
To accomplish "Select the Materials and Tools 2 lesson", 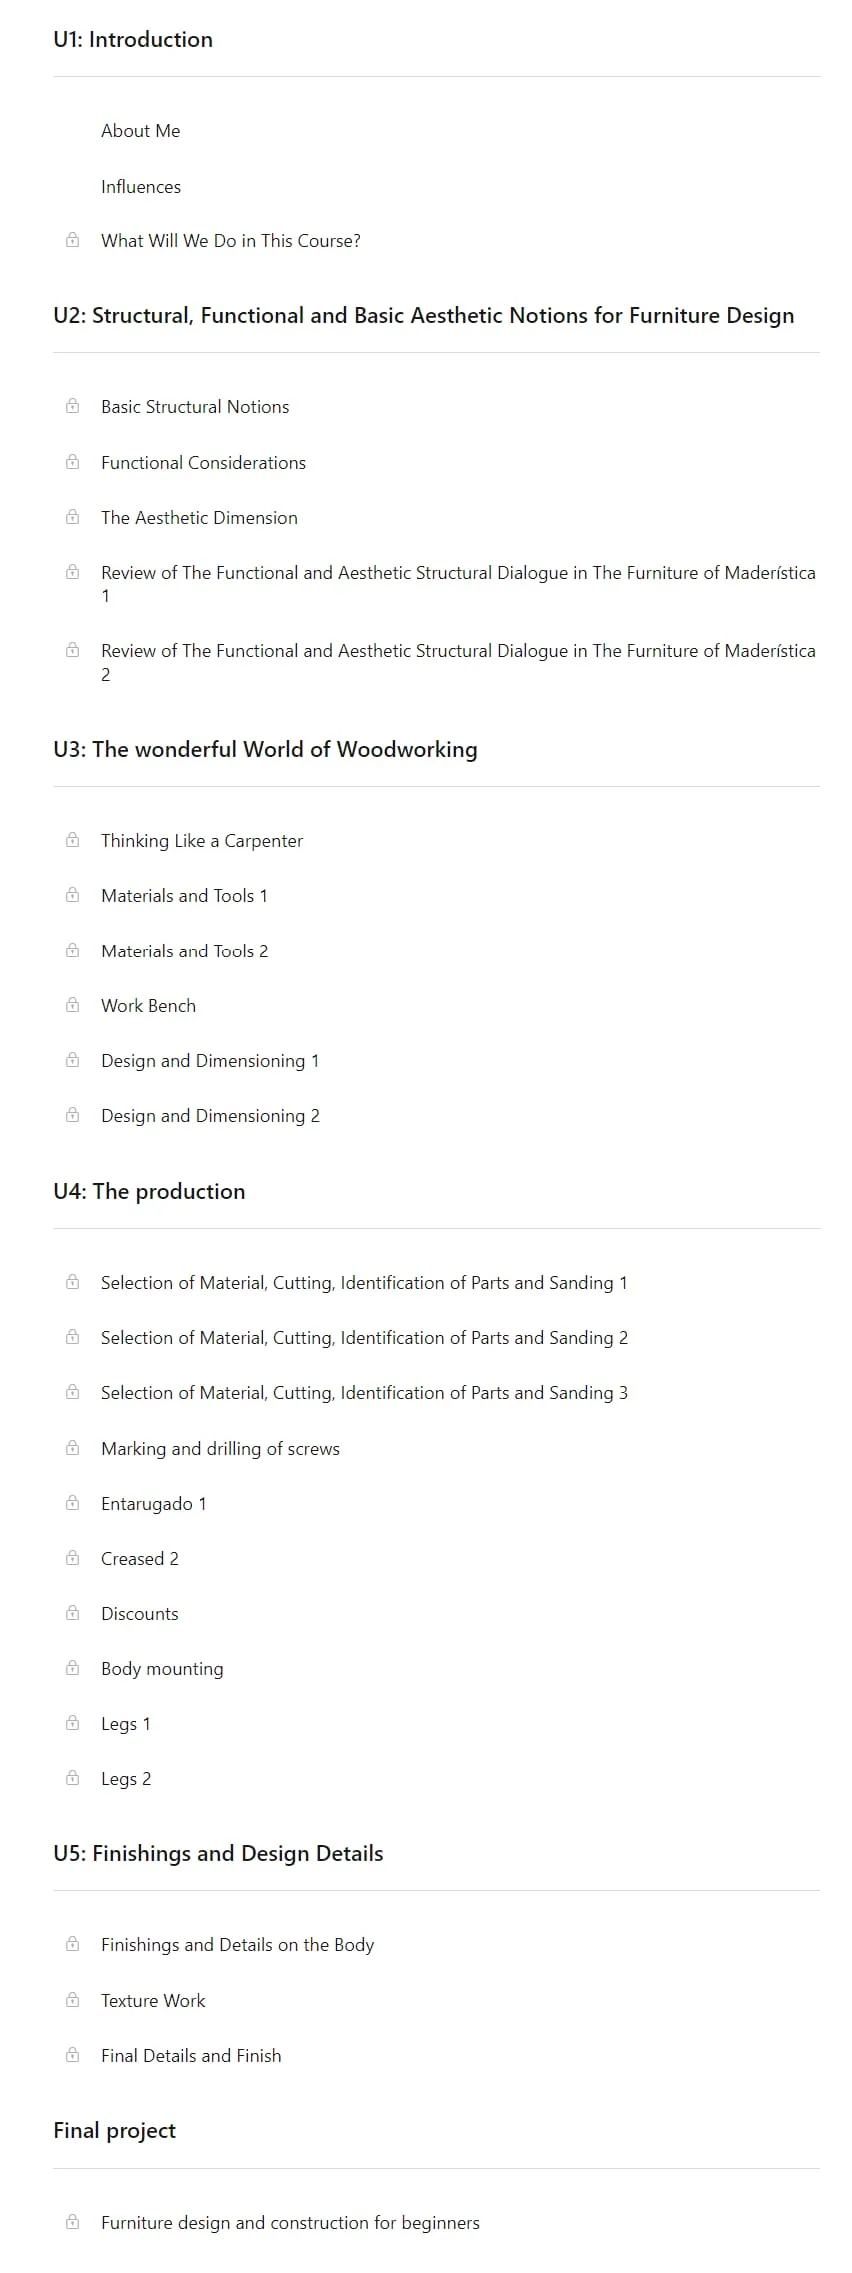I will click(184, 951).
